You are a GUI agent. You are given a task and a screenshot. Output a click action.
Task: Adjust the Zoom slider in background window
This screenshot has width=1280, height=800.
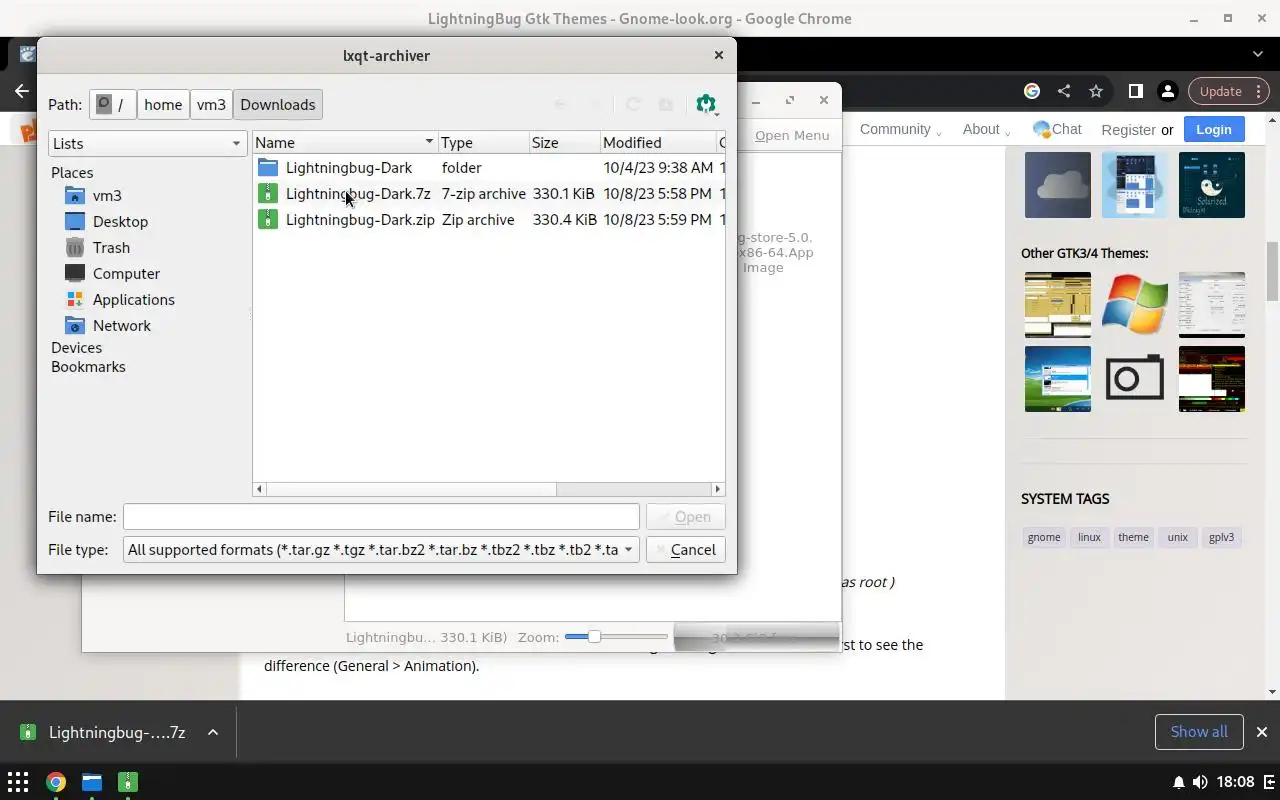[615, 637]
